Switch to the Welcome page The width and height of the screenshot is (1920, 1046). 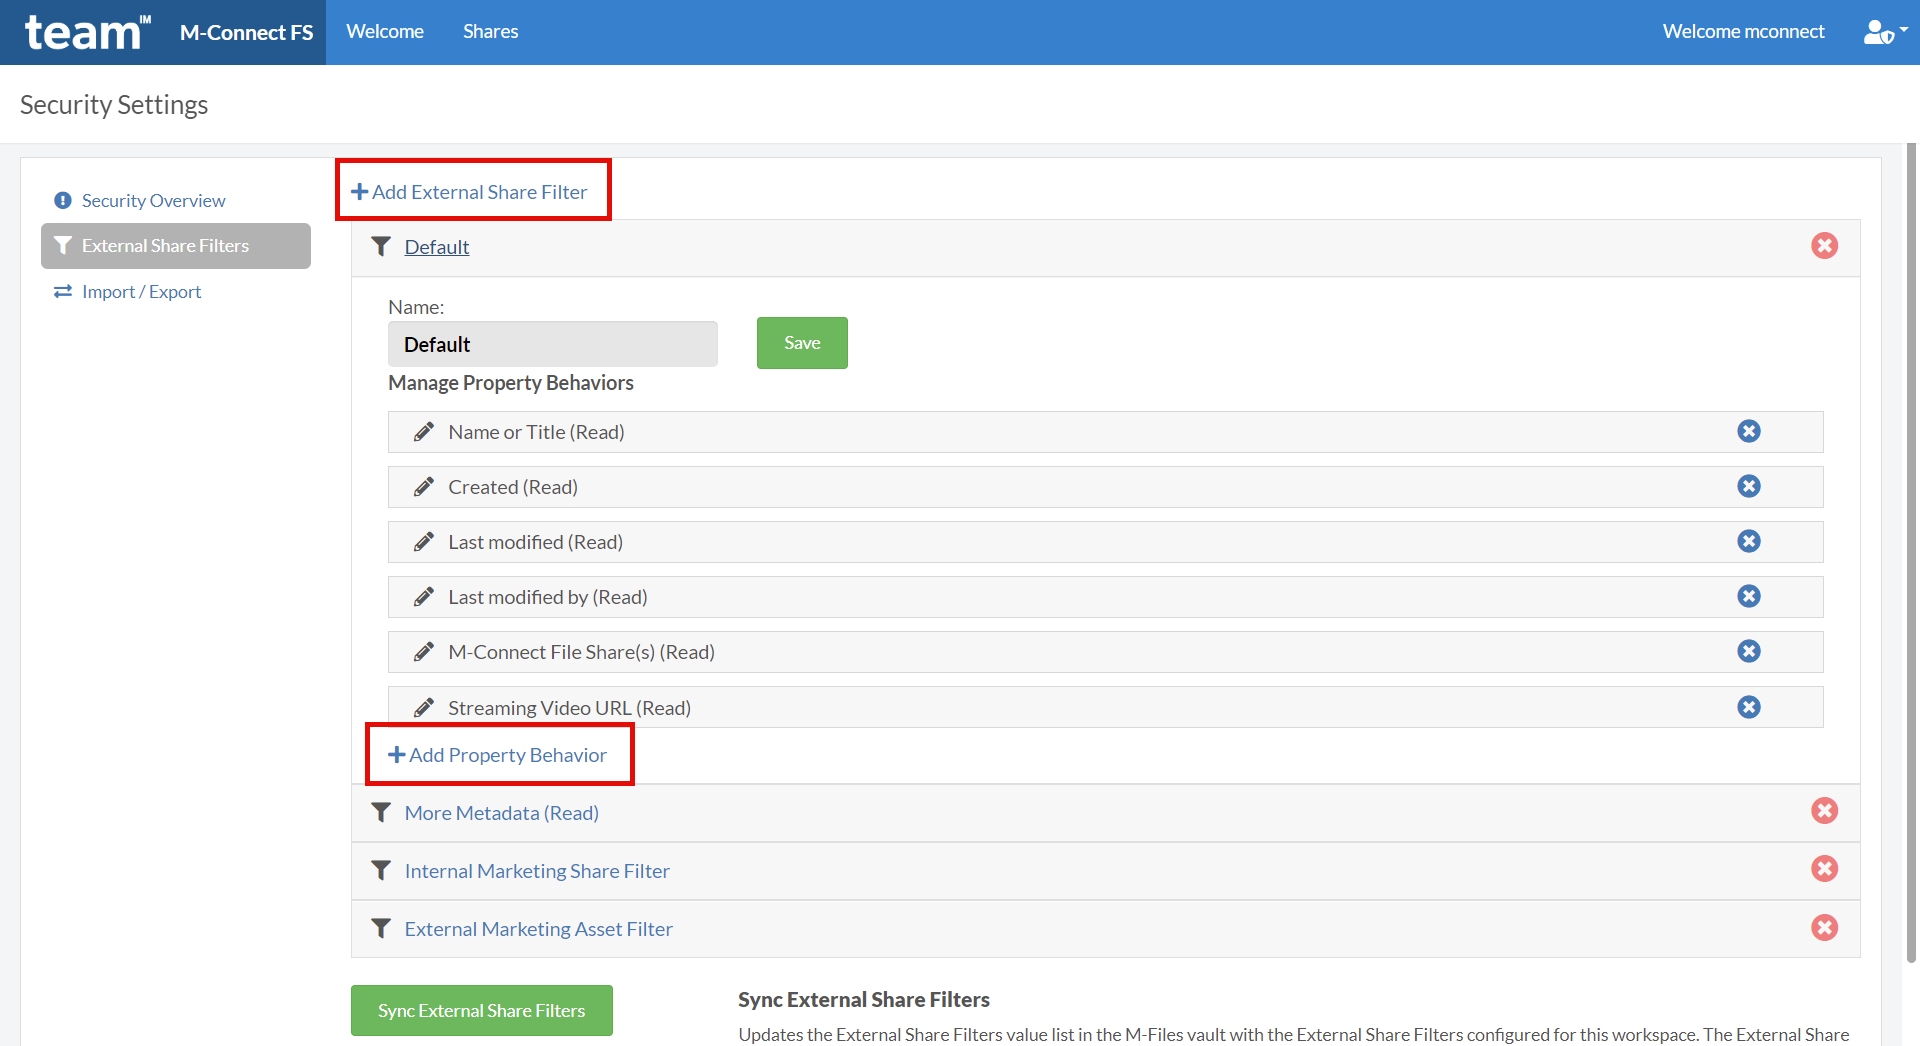(x=384, y=31)
